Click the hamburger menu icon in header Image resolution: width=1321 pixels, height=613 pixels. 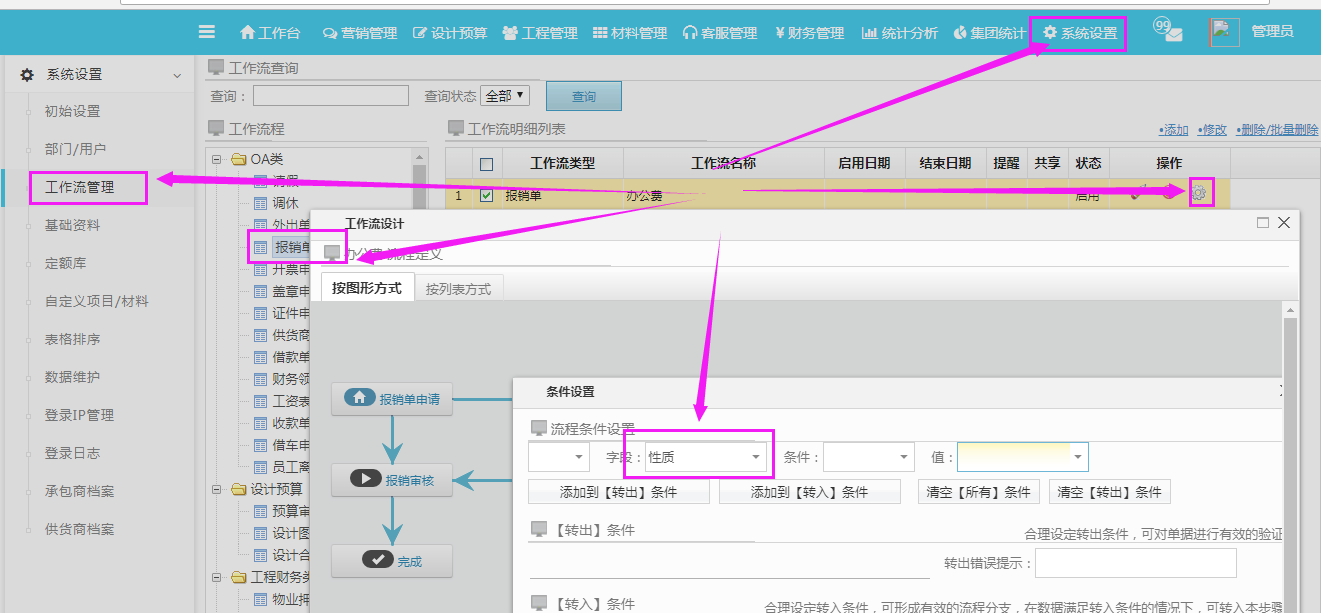click(x=207, y=32)
